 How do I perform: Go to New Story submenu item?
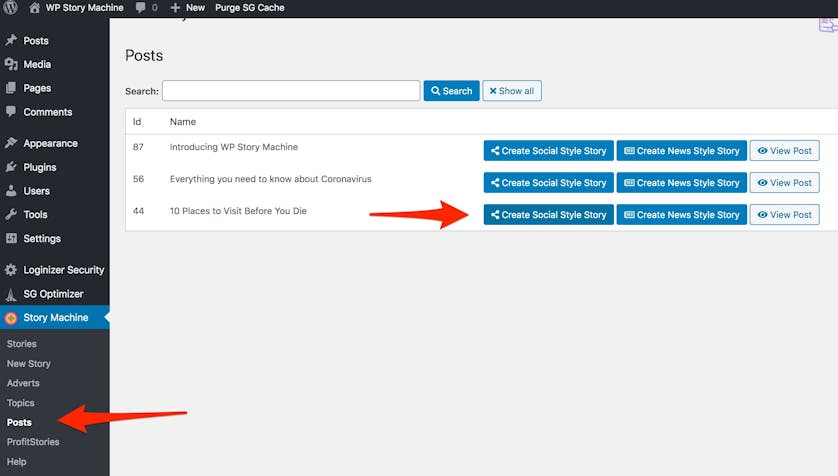click(x=29, y=364)
